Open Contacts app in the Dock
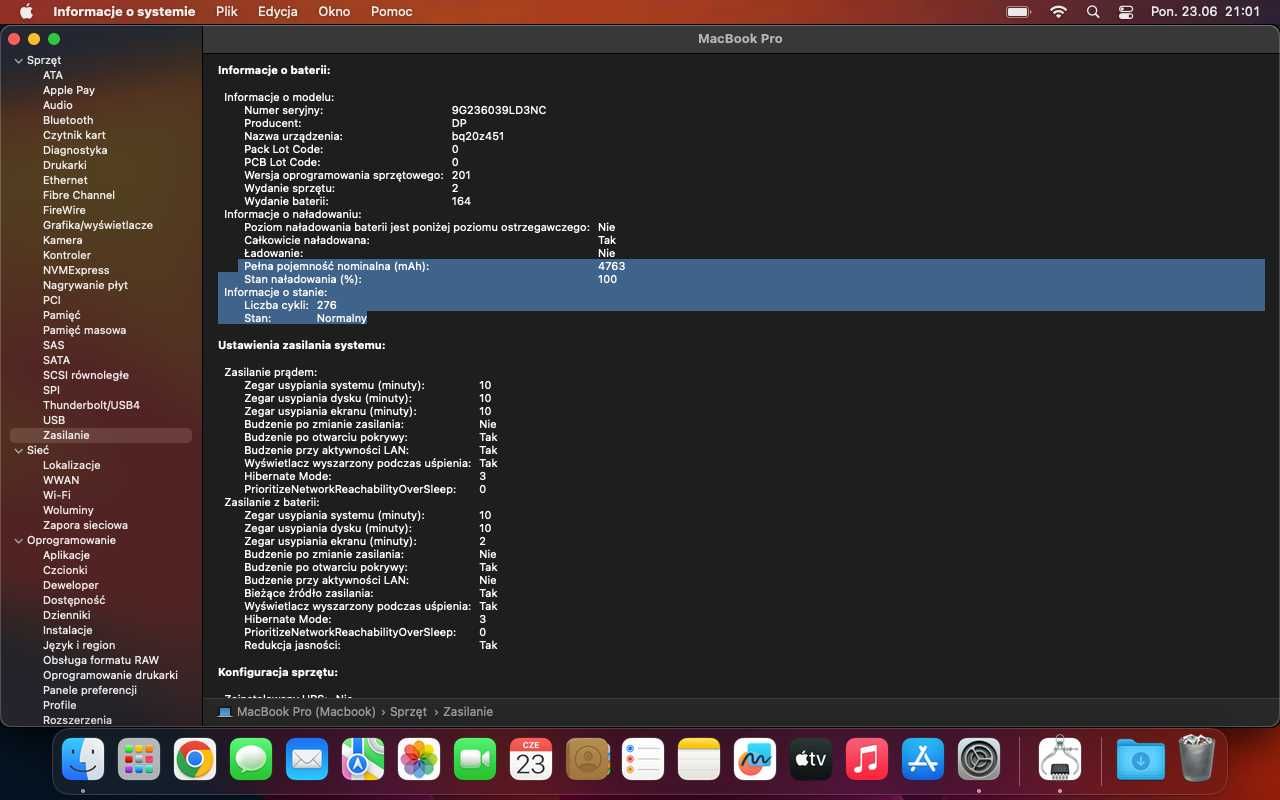Screen dimensions: 1280x800 587,760
